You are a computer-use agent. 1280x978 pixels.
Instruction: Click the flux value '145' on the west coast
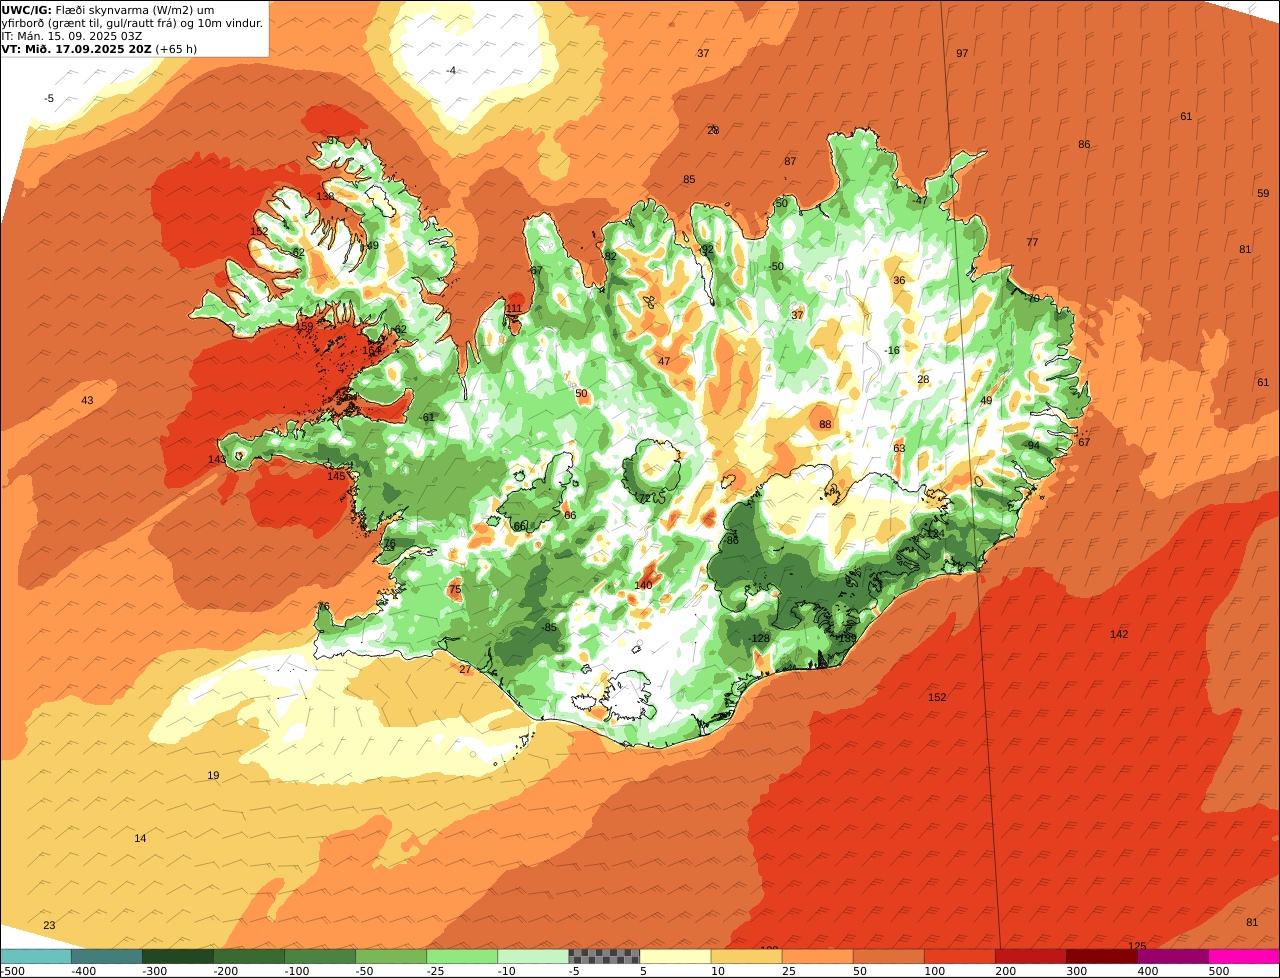pos(336,476)
